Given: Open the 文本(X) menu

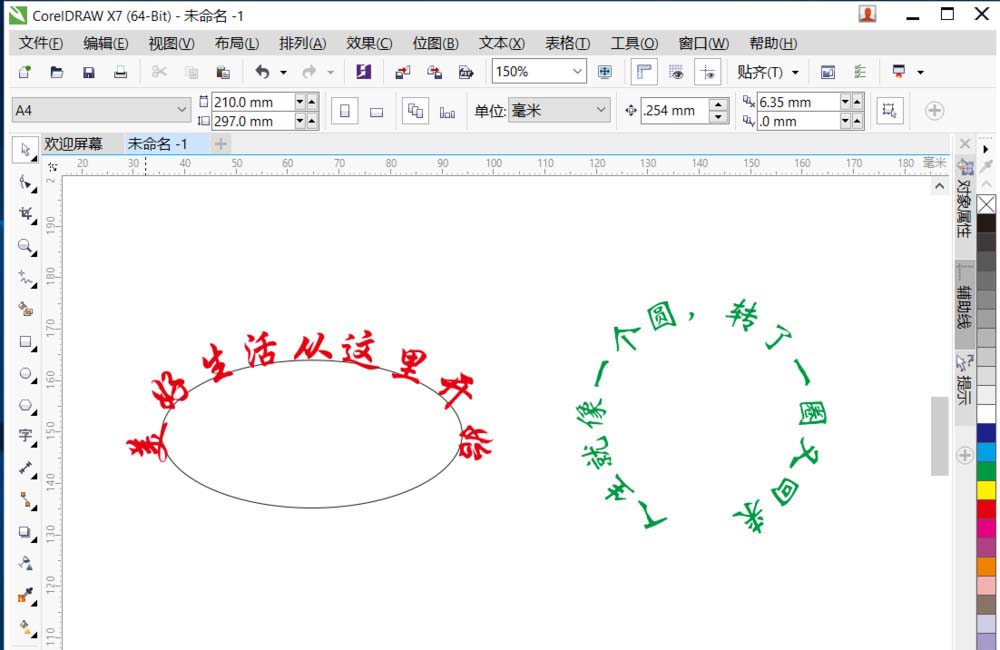Looking at the screenshot, I should [501, 43].
